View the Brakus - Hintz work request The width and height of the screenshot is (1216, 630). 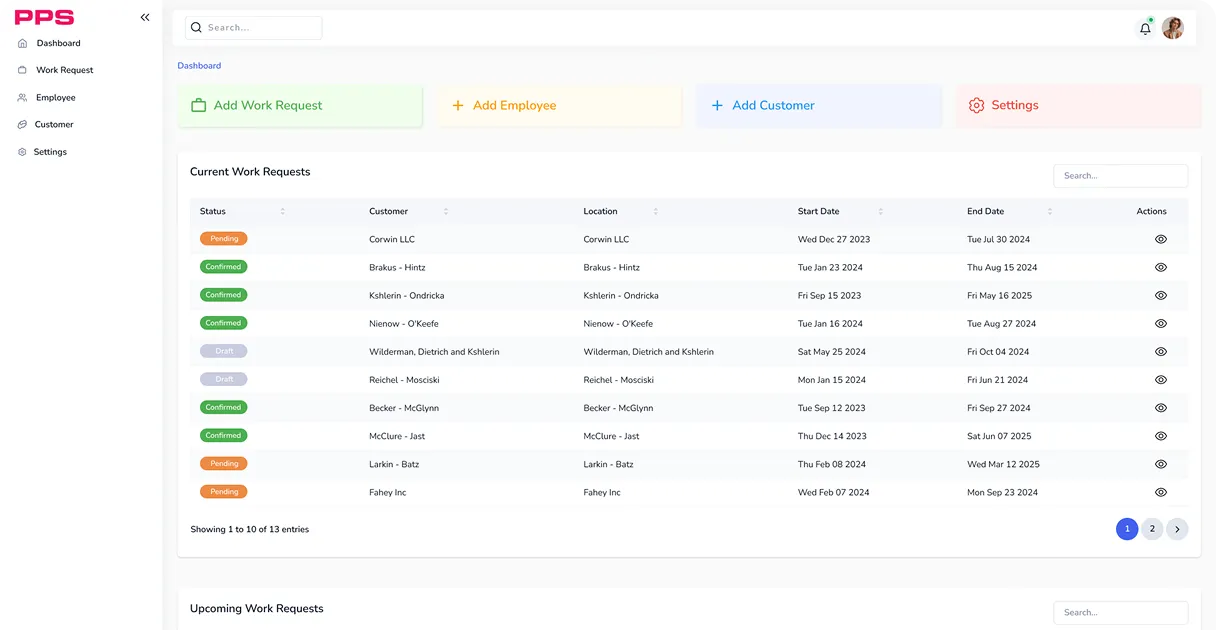(1161, 267)
